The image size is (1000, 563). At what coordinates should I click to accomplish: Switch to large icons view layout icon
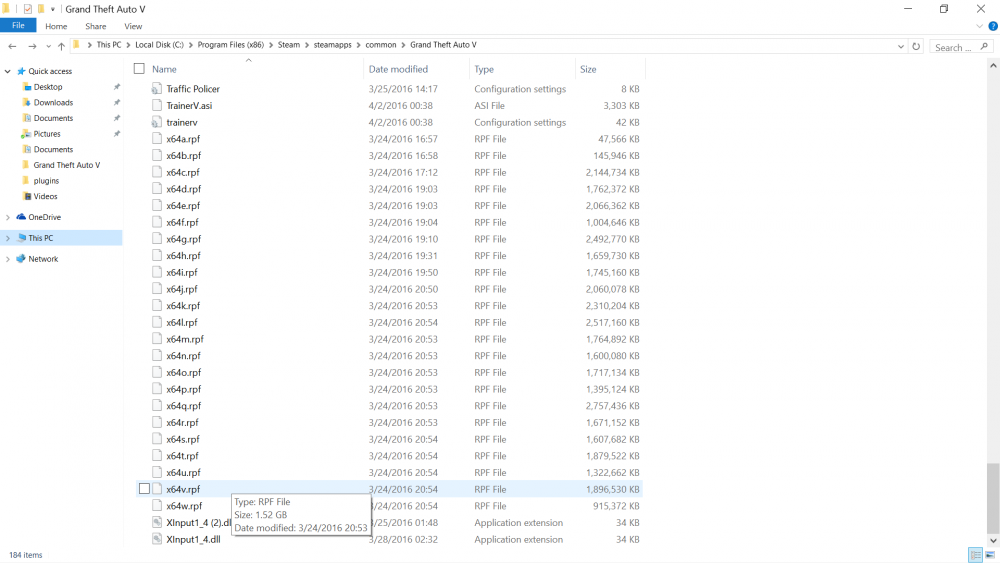[990, 555]
